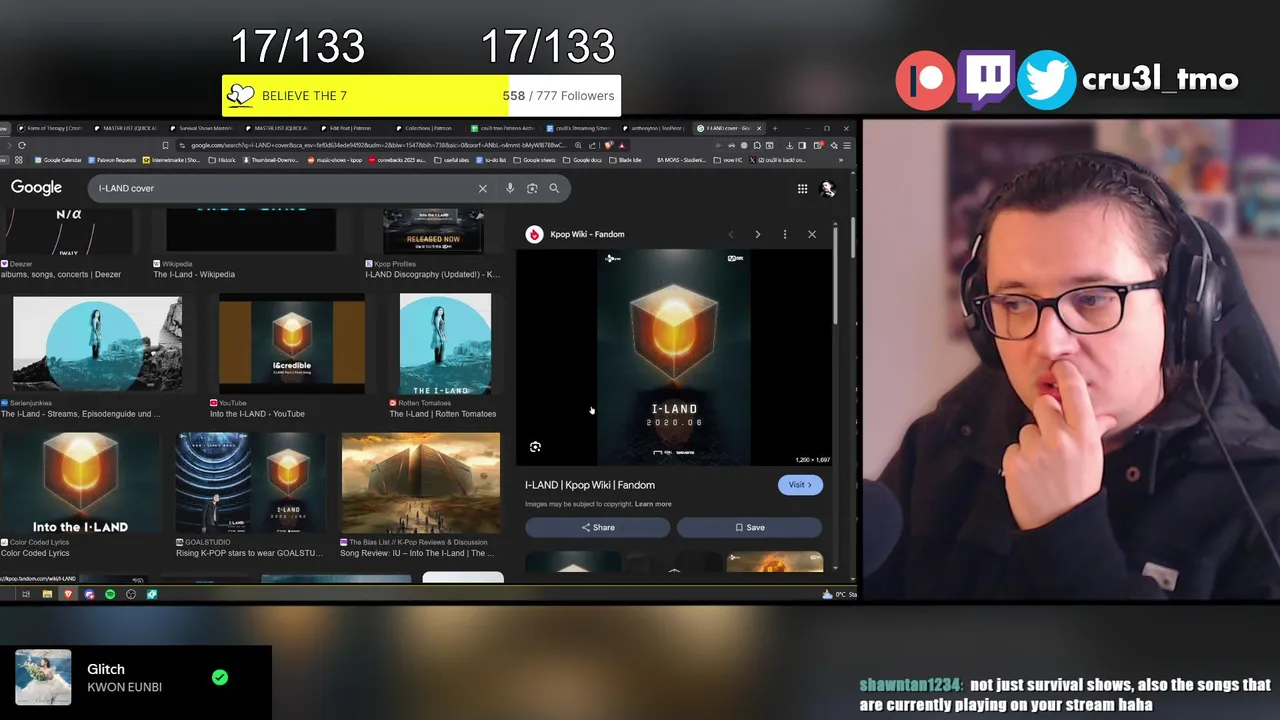Open the Google sheets bookmark folder

pos(534,160)
